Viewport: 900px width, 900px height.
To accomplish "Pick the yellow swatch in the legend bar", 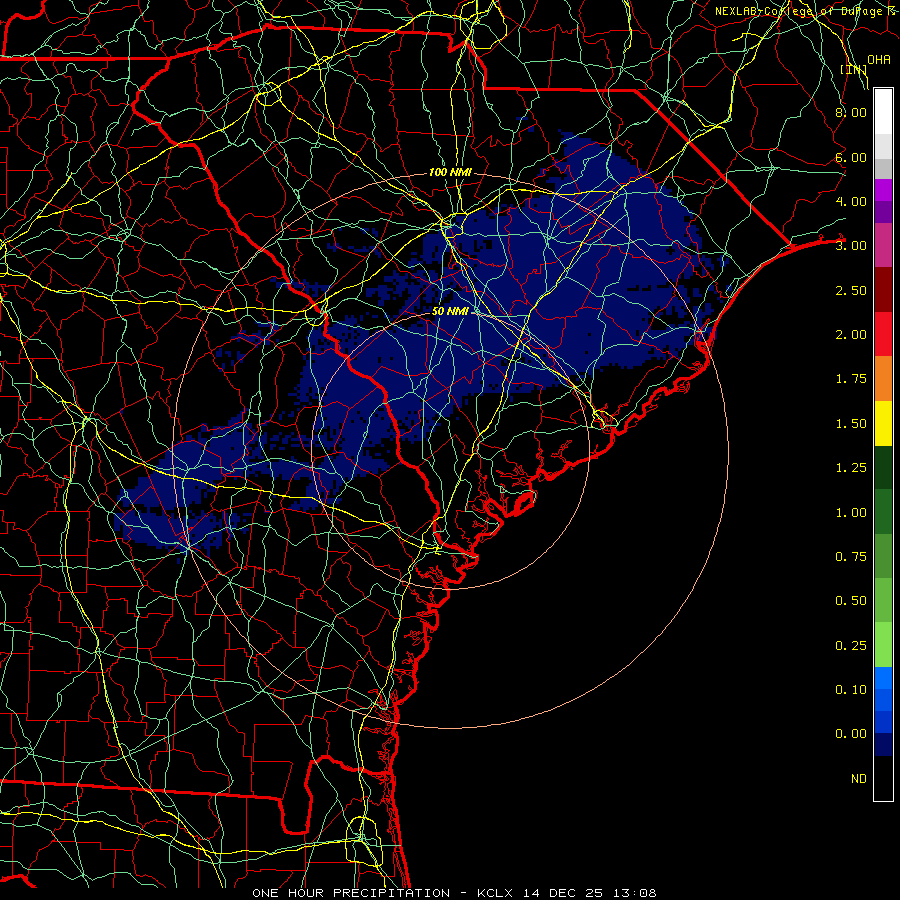I will (x=883, y=424).
